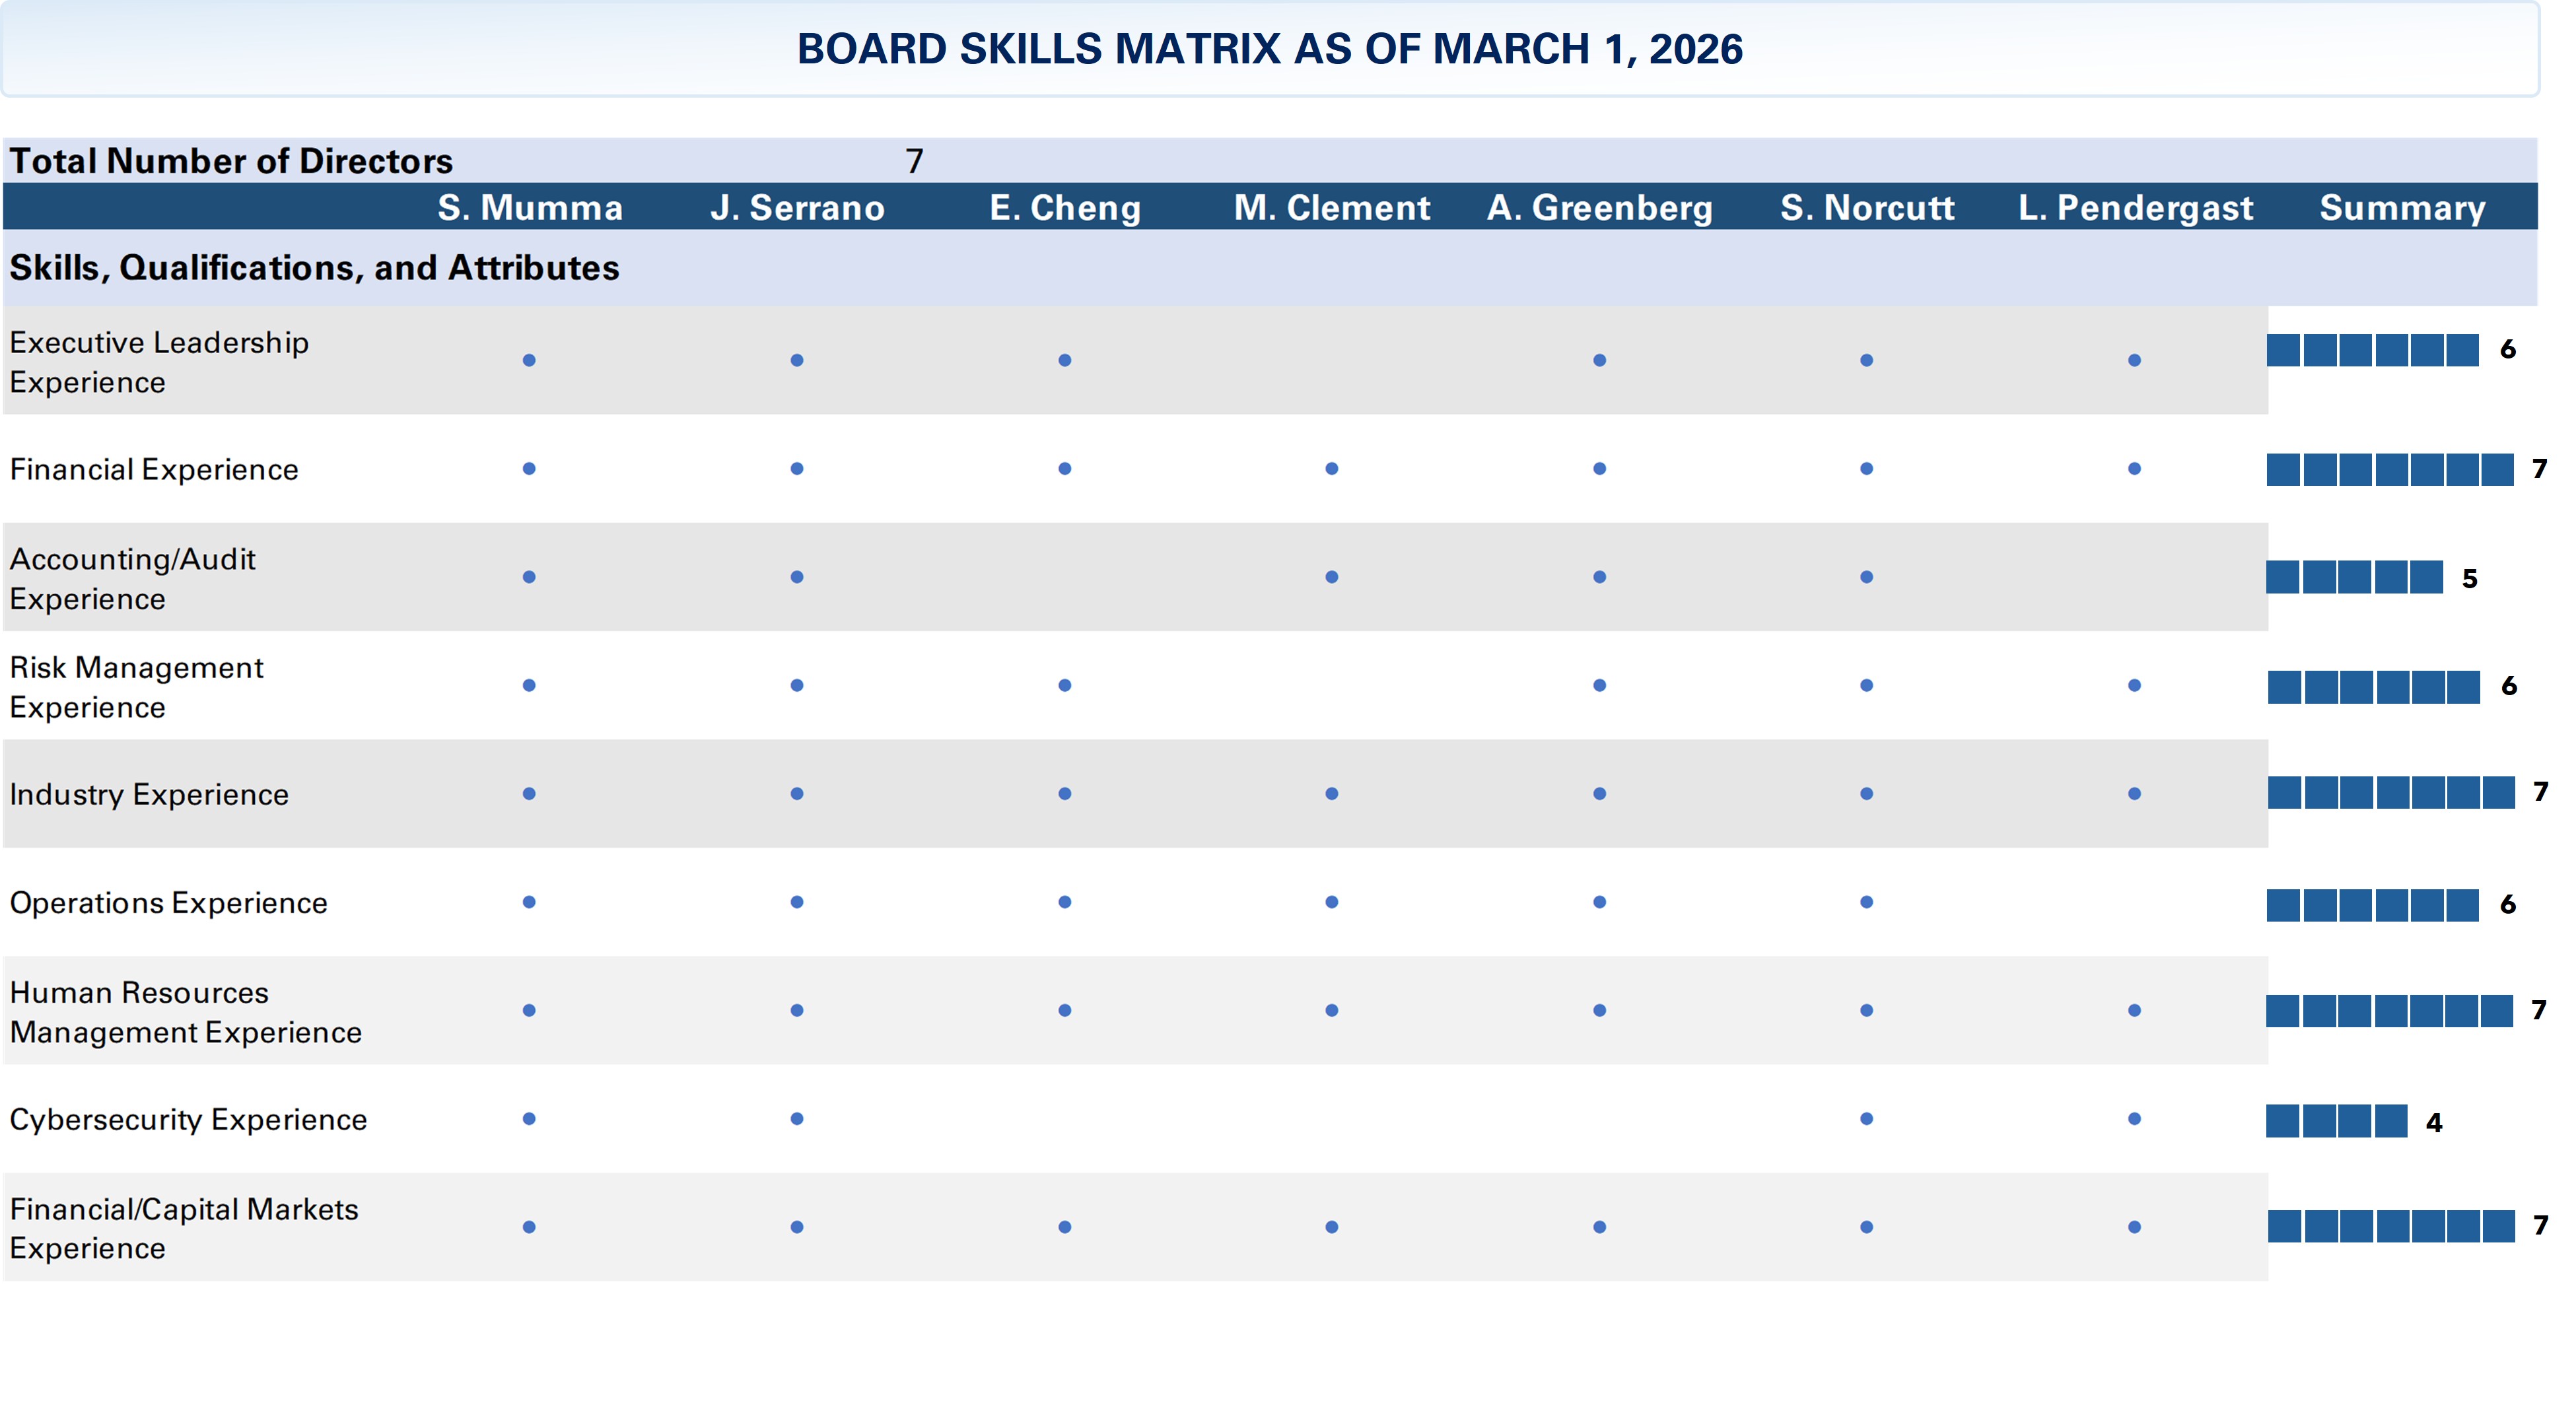
Task: Click L. Pendergast's Executive Leadership dot
Action: (x=2134, y=360)
